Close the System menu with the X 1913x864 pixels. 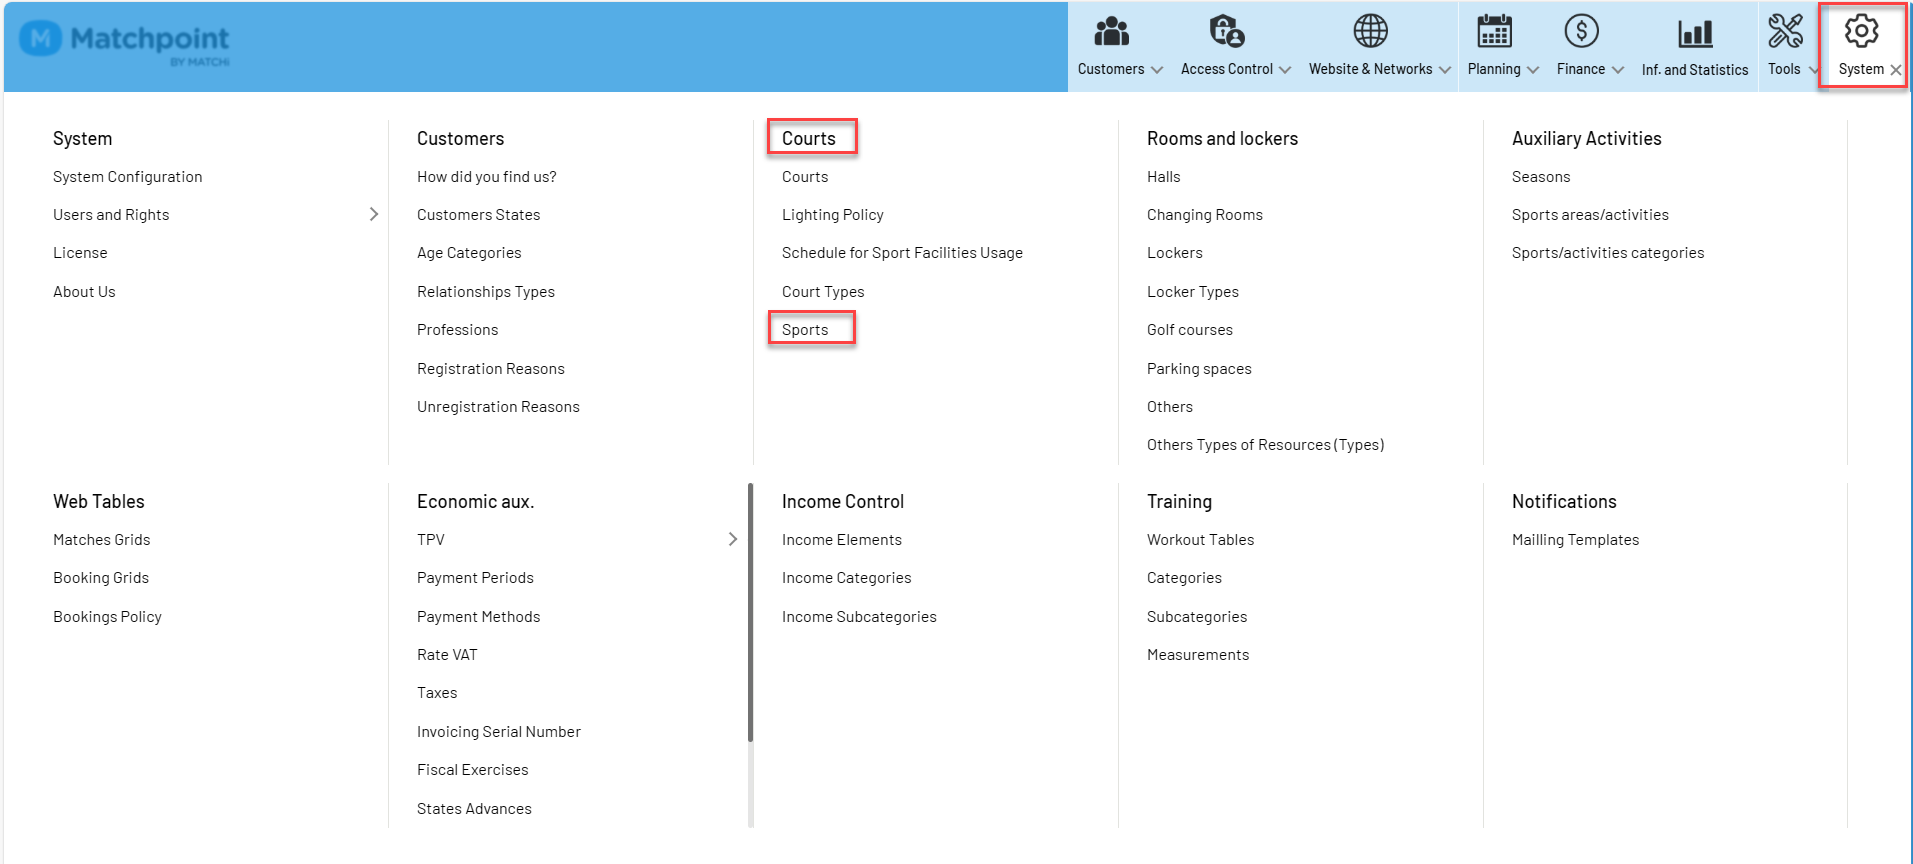1895,70
